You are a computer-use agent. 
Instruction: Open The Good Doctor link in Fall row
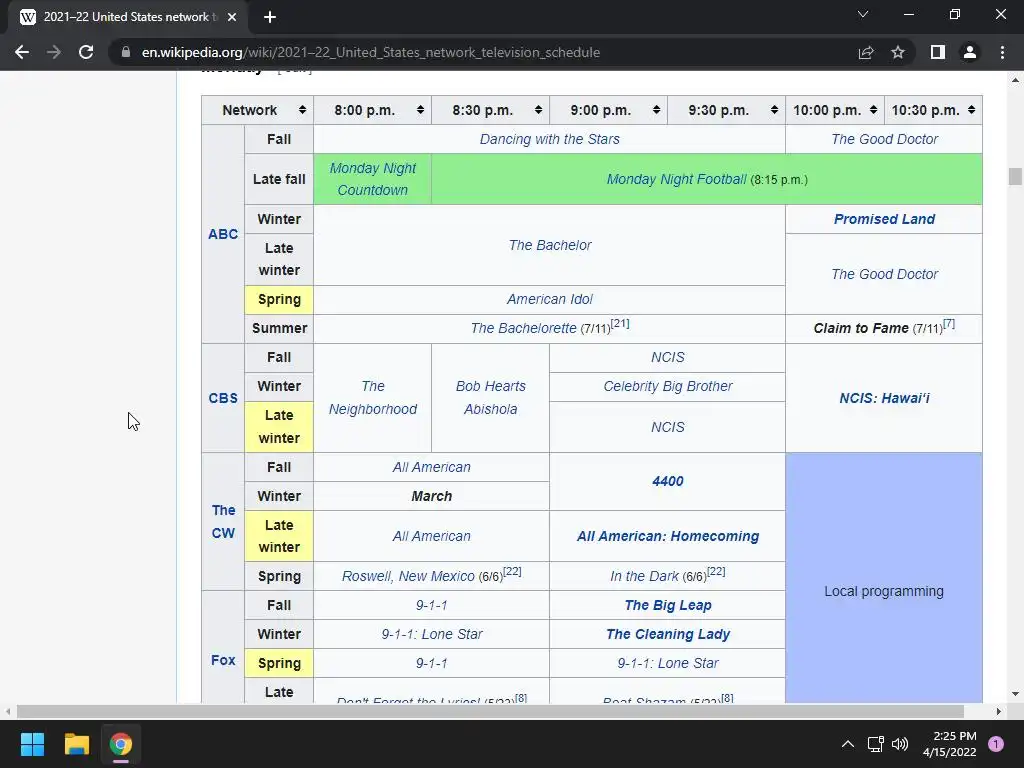884,139
